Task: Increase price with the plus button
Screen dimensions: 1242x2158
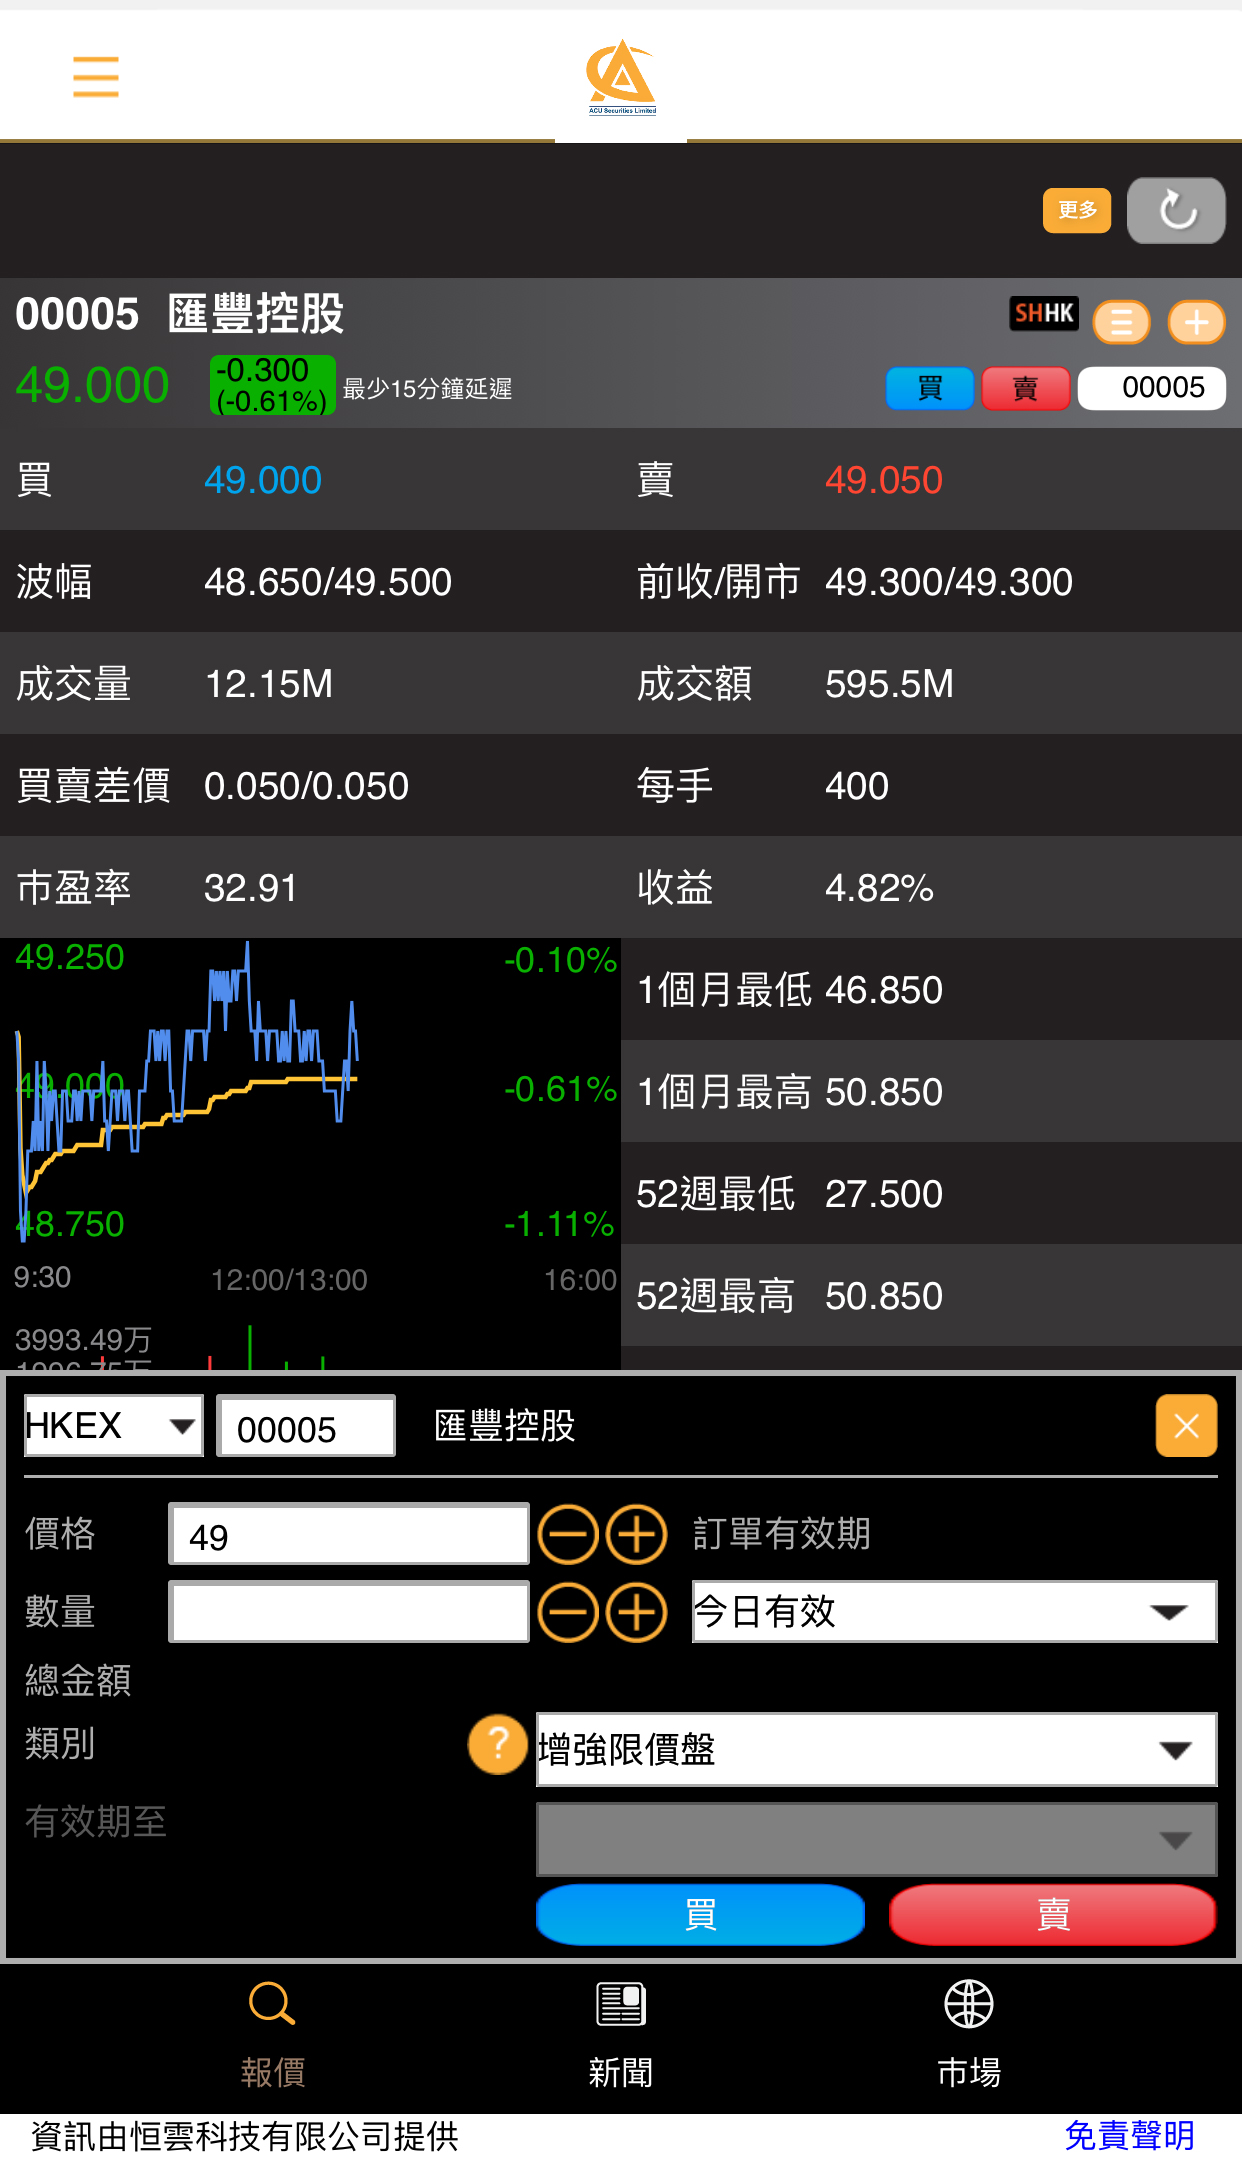Action: pos(637,1534)
